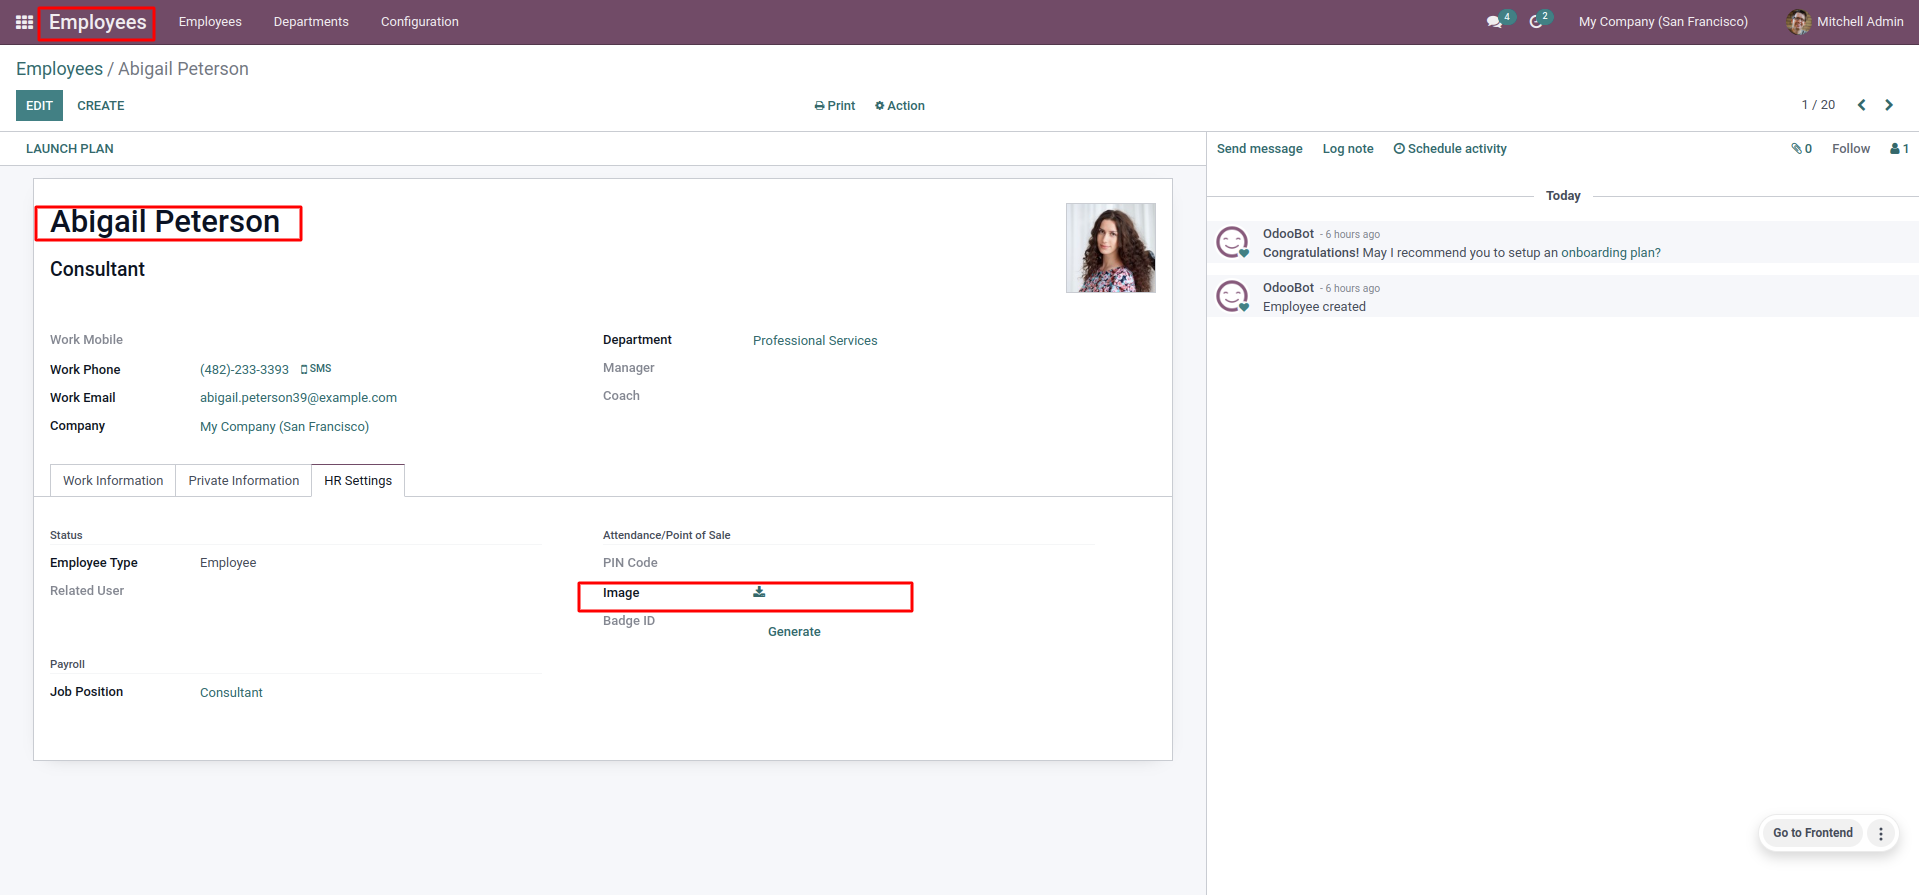
Task: Go back to Employees breadcrumb
Action: [59, 69]
